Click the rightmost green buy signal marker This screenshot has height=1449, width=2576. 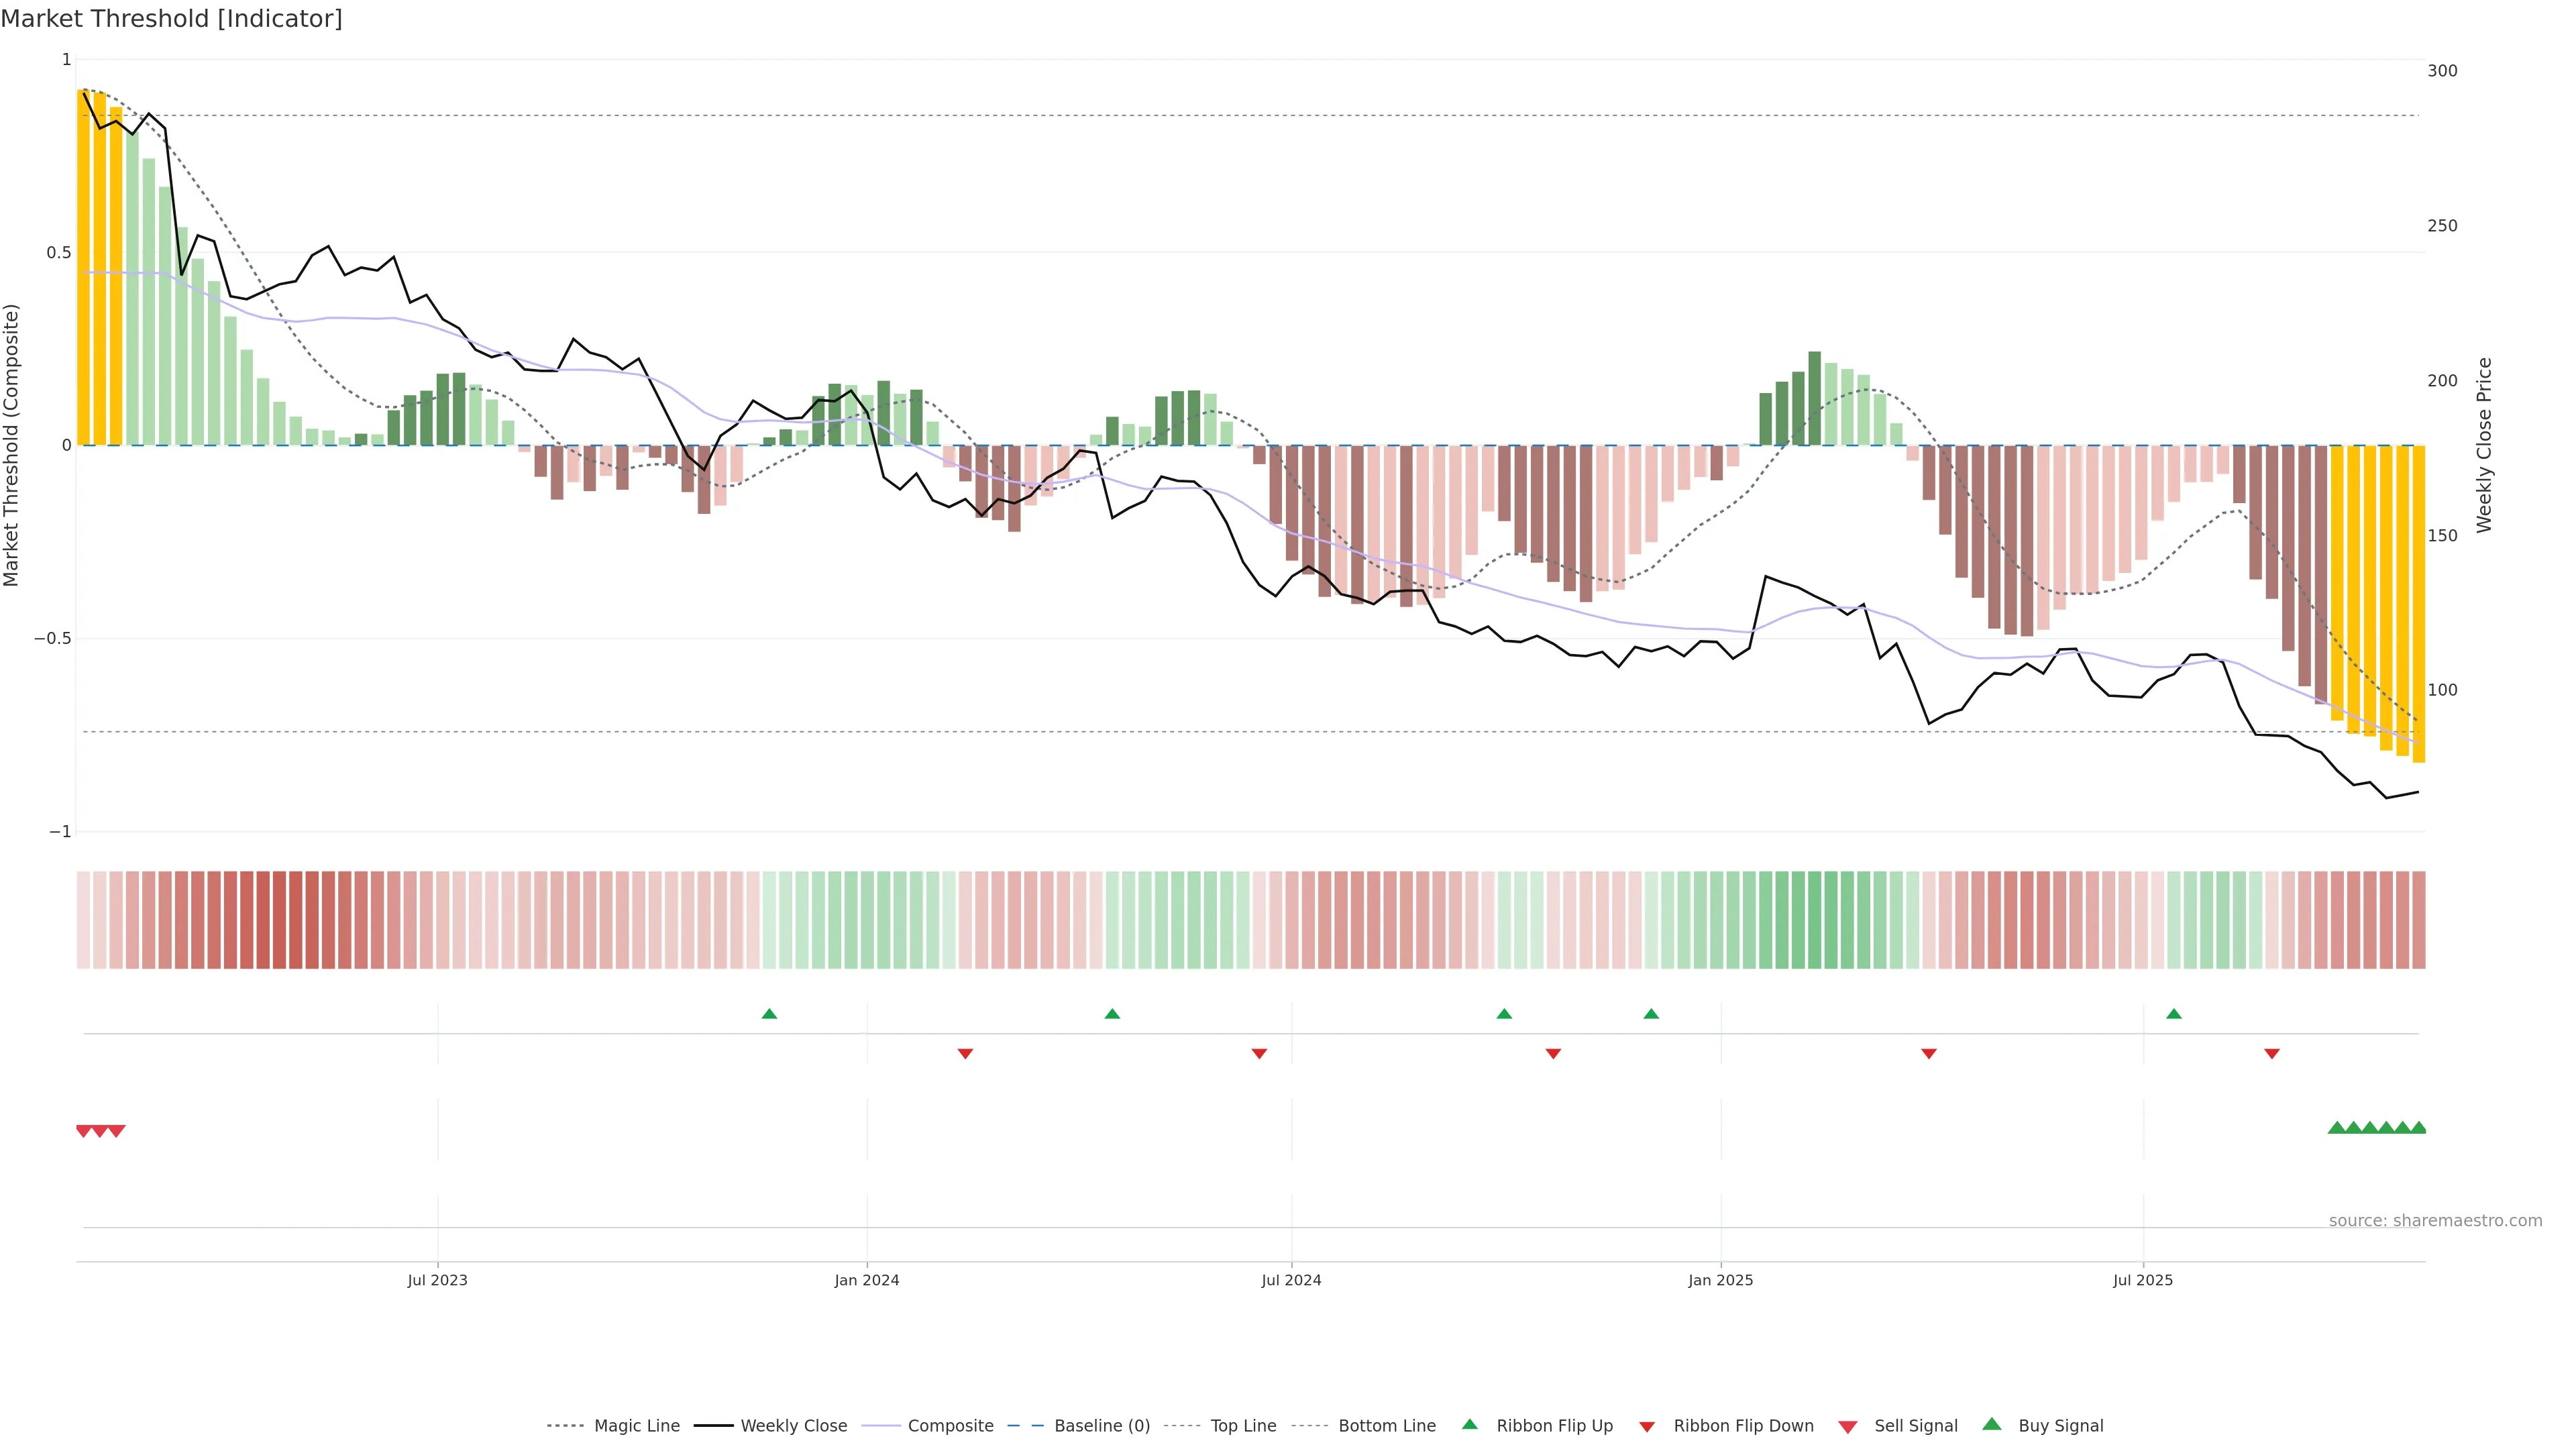(x=2418, y=1128)
